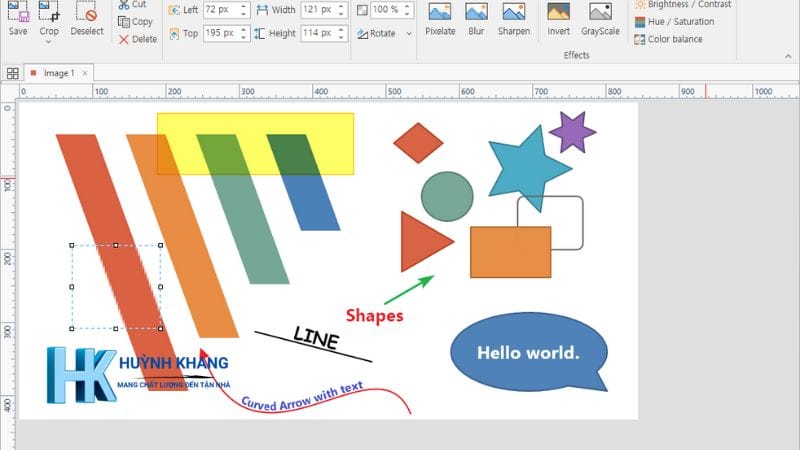The width and height of the screenshot is (800, 450).
Task: Increase the Top value with the up arrow
Action: click(x=243, y=30)
